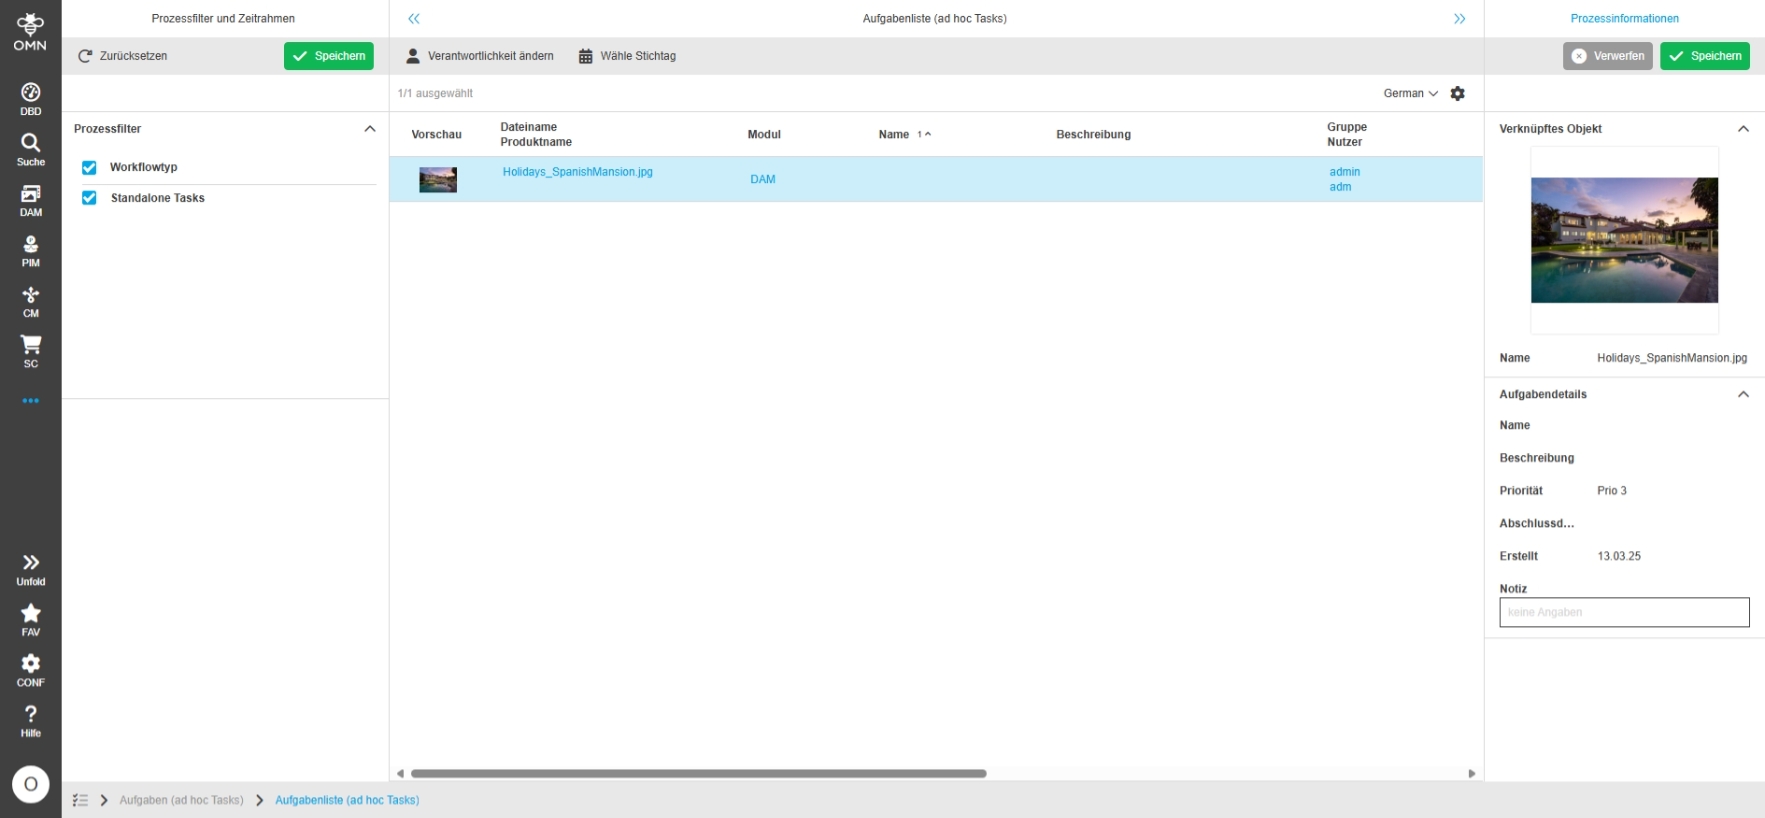Open the Holidays_SpanishMansion.jpg file link
Screen dimensions: 1765x818
(577, 172)
